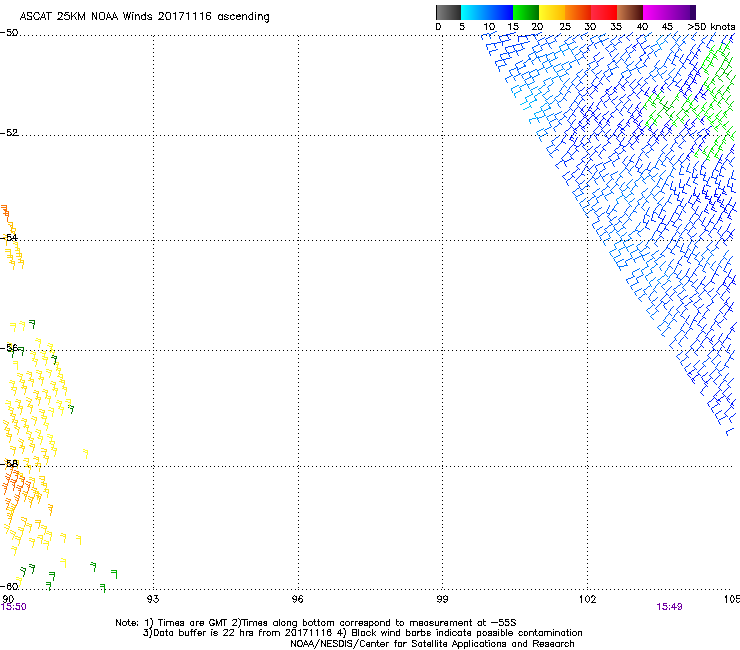This screenshot has height=650, width=740.
Task: Click the purple "15:50" swath time label
Action: tap(14, 607)
